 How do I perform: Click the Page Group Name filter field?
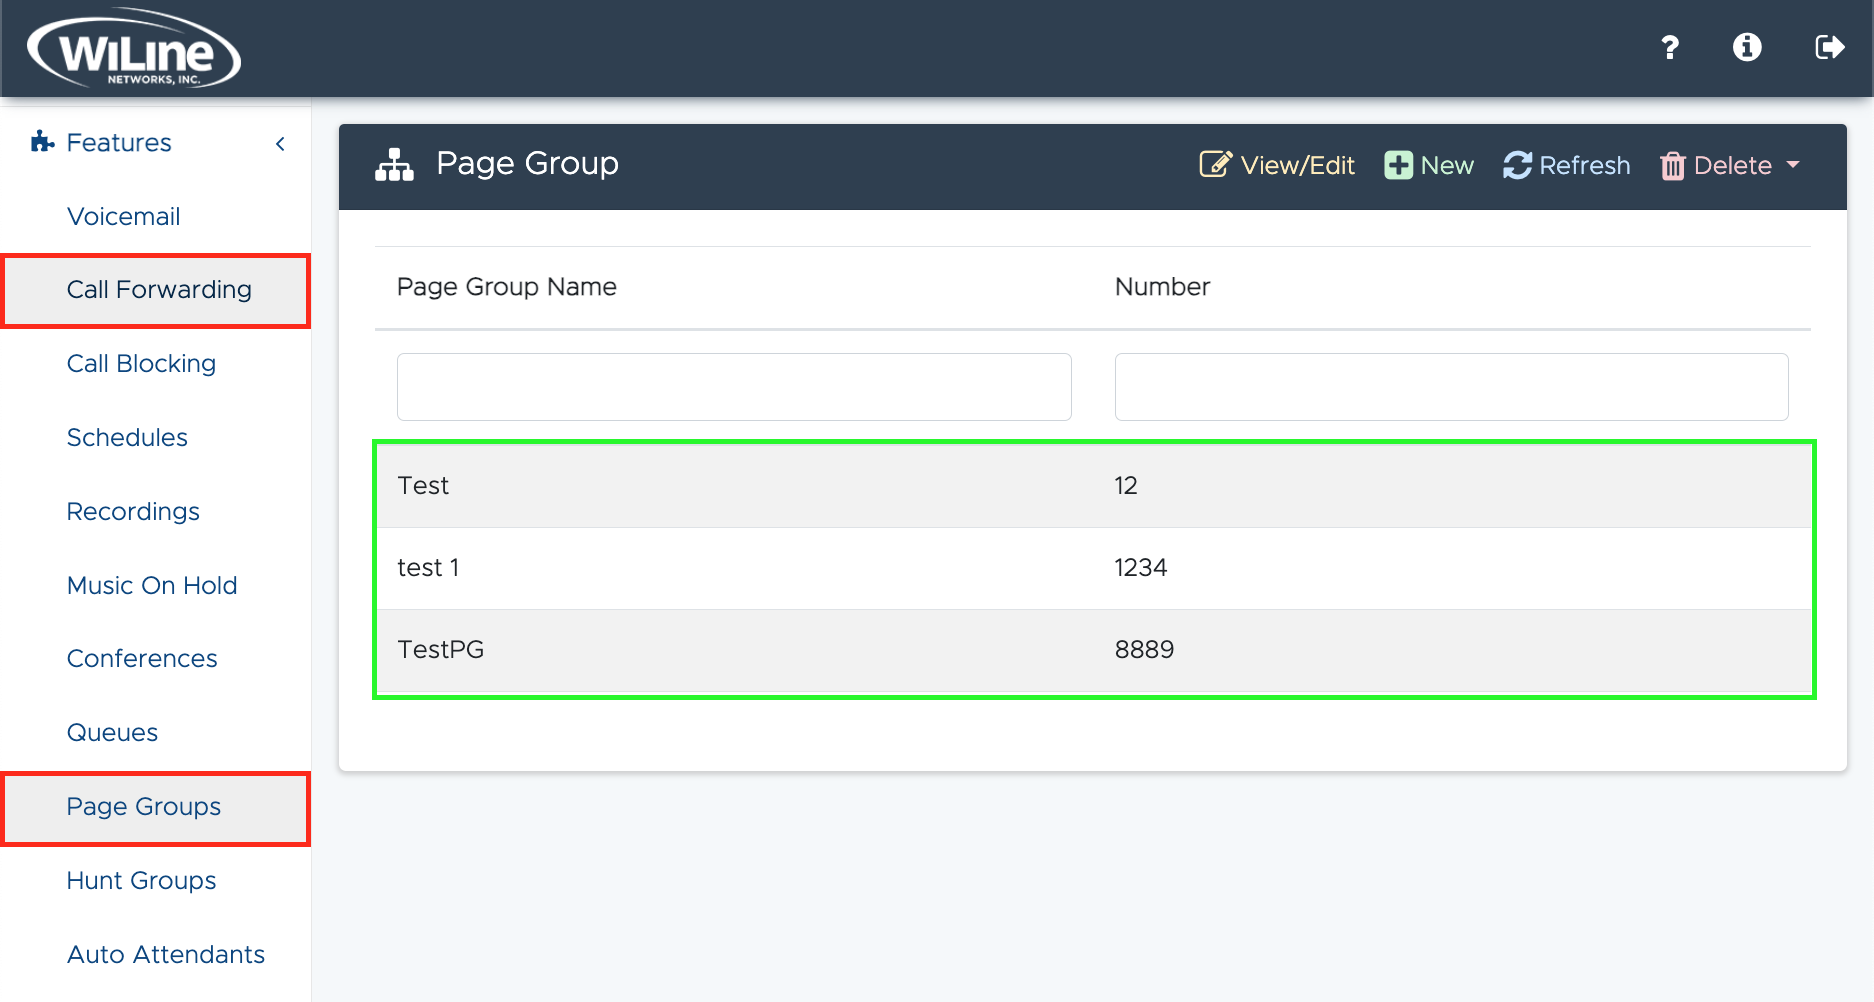pos(734,387)
